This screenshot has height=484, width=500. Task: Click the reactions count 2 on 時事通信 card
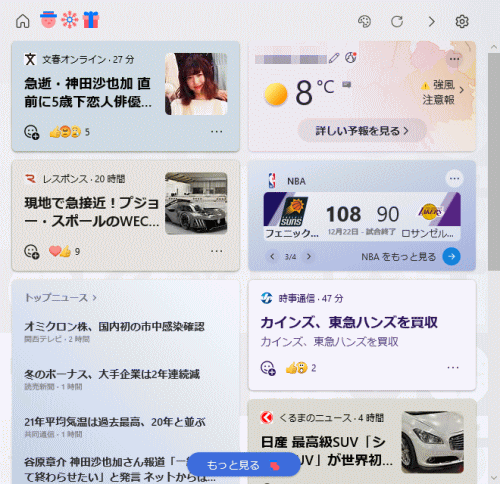pyautogui.click(x=301, y=368)
